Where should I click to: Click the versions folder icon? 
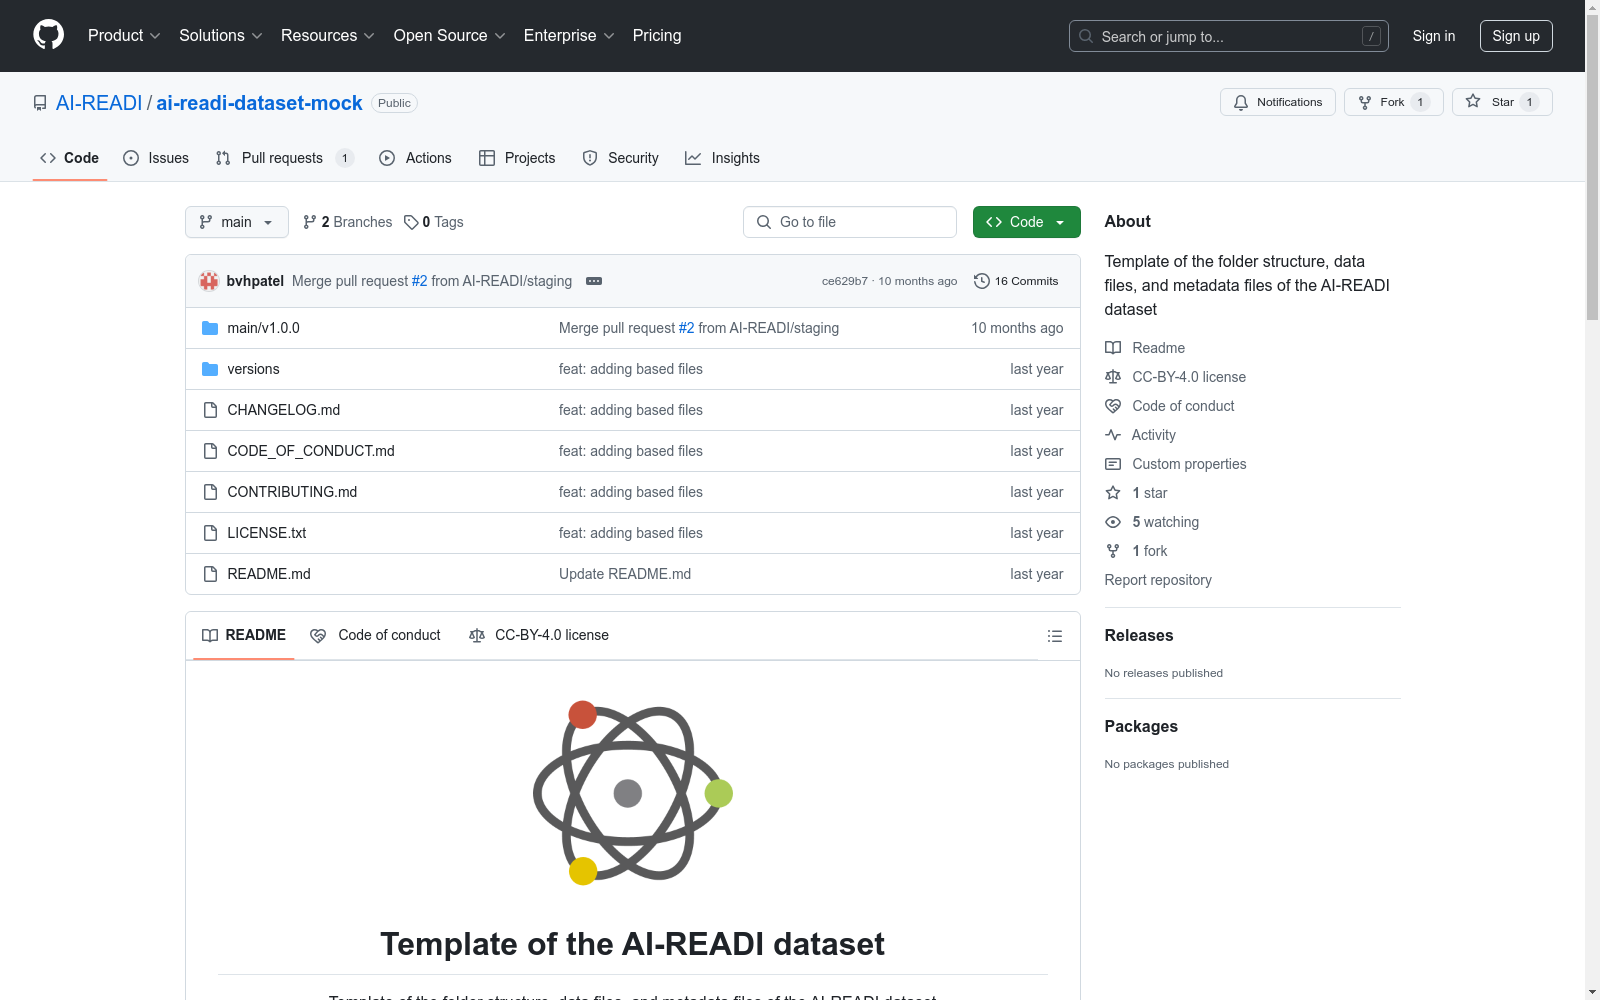(210, 369)
